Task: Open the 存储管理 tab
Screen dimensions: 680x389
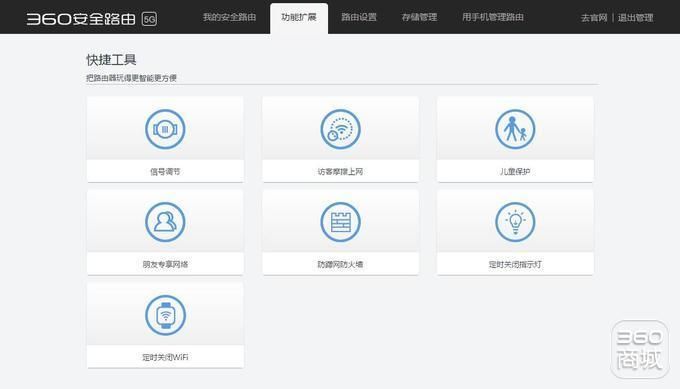Action: pyautogui.click(x=419, y=17)
